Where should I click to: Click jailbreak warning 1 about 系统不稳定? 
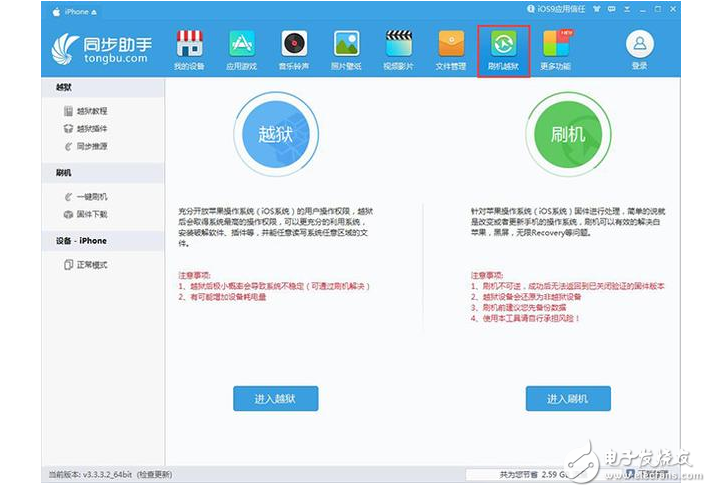(274, 287)
